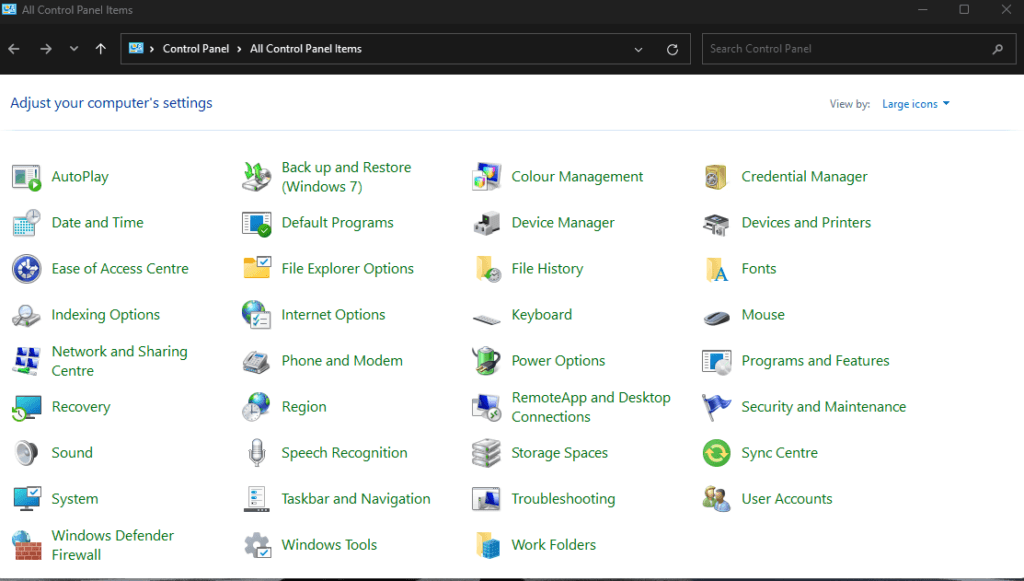Open the Storage Spaces icon
Image resolution: width=1024 pixels, height=581 pixels.
486,453
